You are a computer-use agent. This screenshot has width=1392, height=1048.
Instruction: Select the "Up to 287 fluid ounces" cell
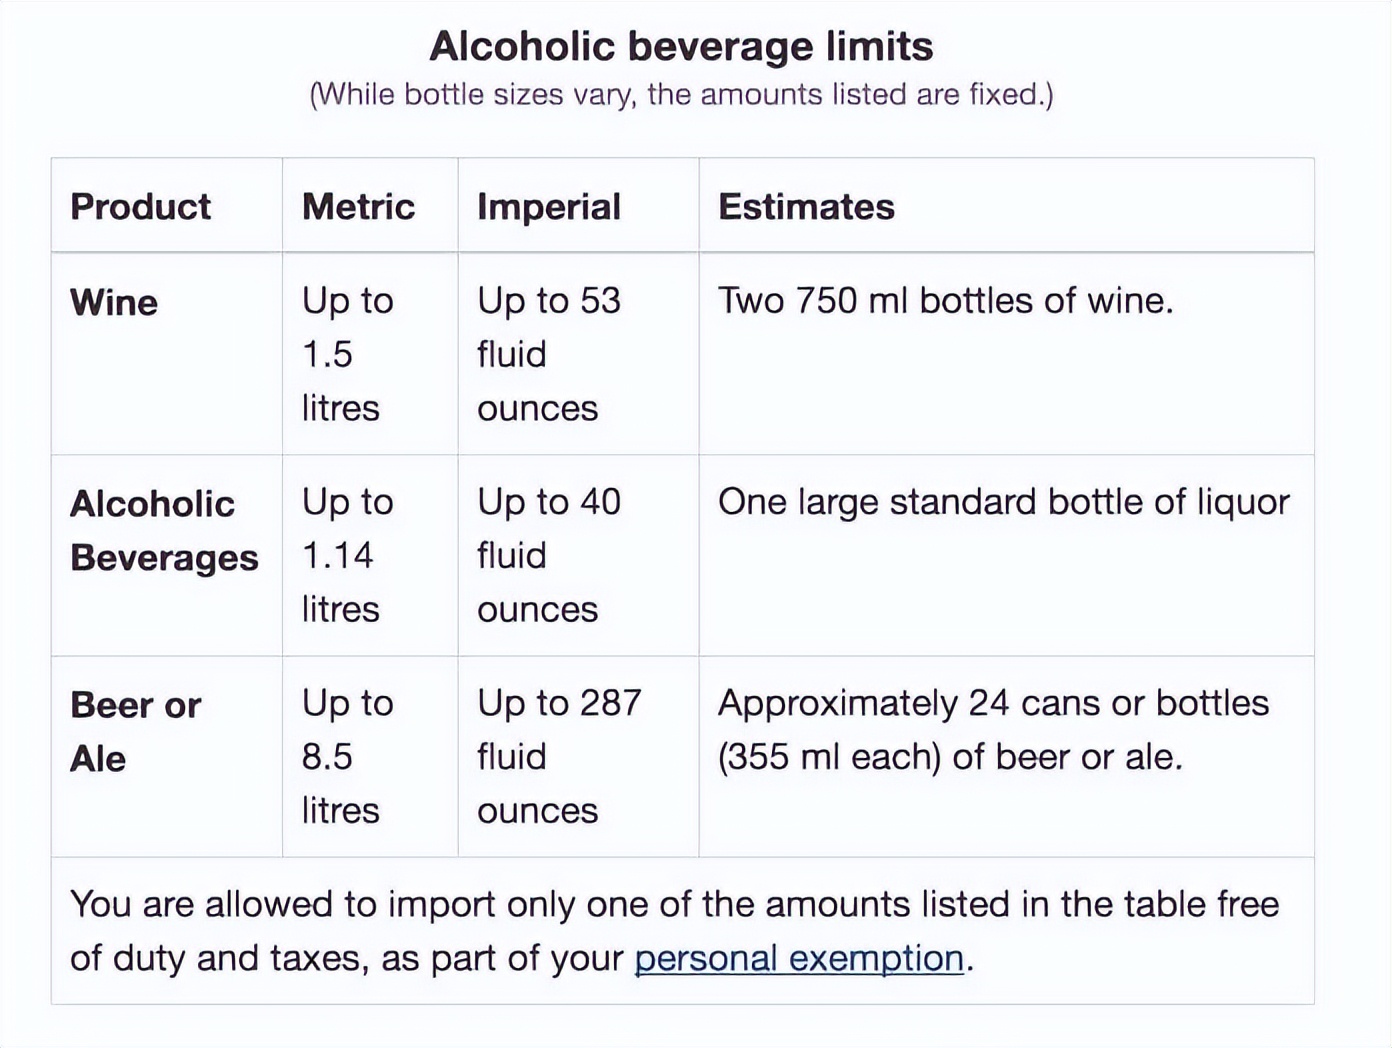(x=558, y=756)
